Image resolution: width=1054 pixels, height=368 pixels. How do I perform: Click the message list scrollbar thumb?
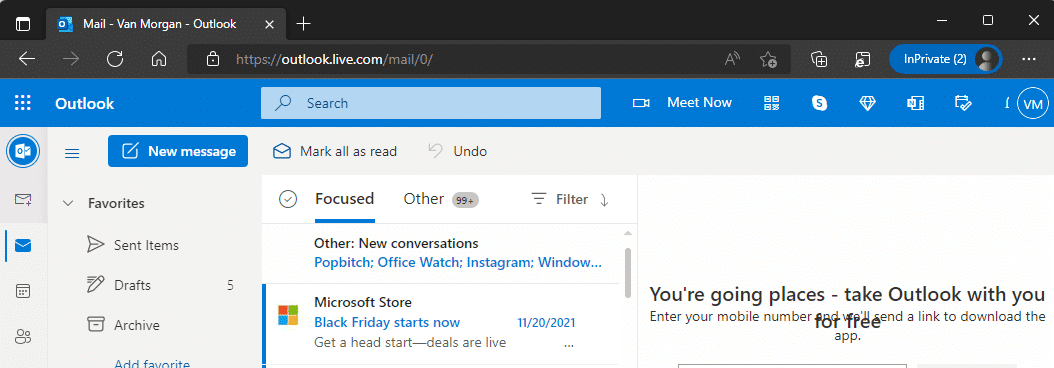coord(628,272)
